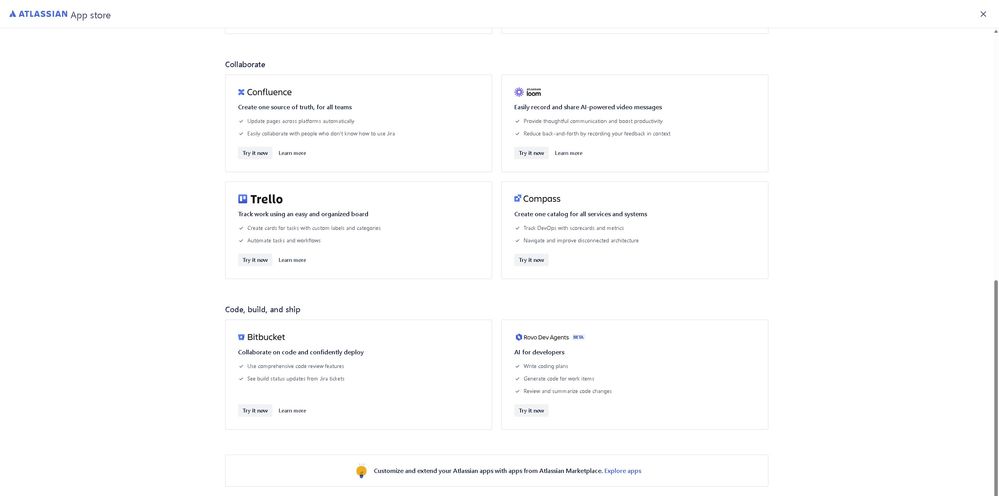999x496 pixels.
Task: Click the Atlassian logo in header
Action: (x=38, y=14)
